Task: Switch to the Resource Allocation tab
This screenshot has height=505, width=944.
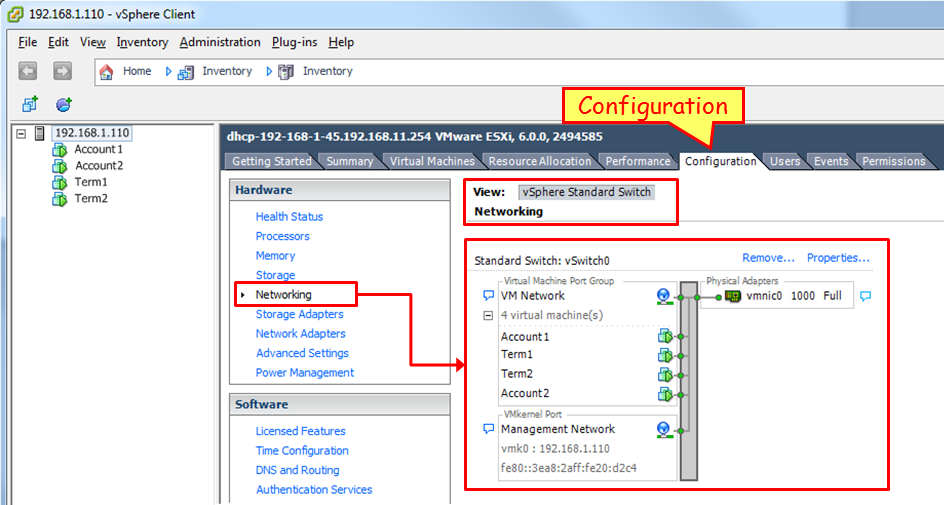Action: tap(540, 161)
